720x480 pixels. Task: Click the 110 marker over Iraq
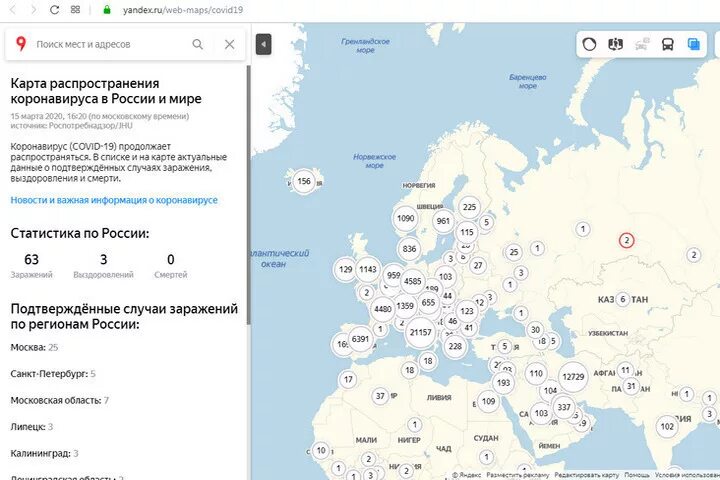[x=536, y=373]
